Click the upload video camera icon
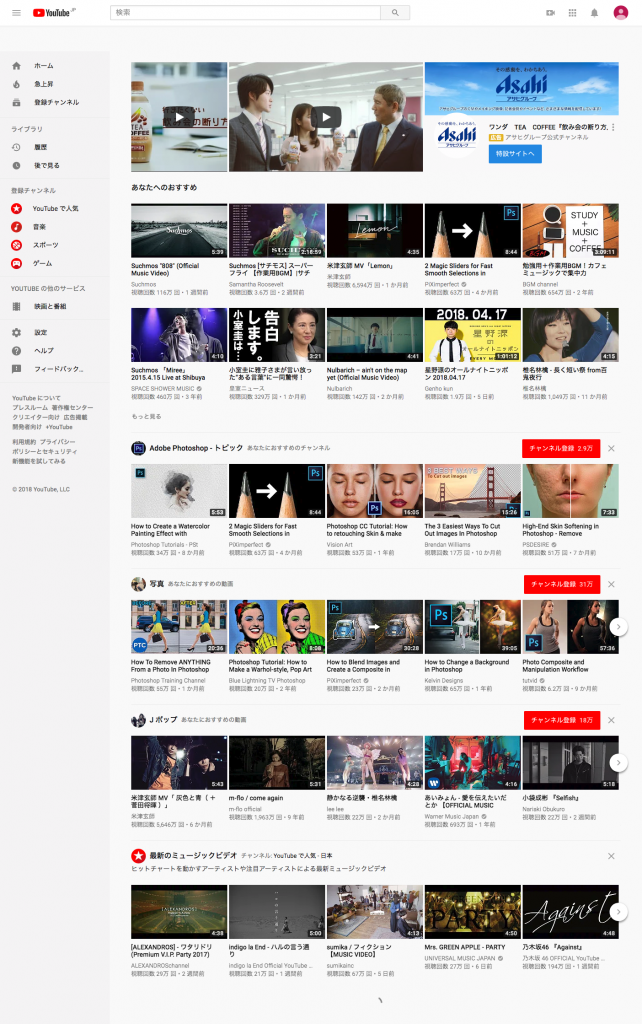This screenshot has width=642, height=1024. 550,13
